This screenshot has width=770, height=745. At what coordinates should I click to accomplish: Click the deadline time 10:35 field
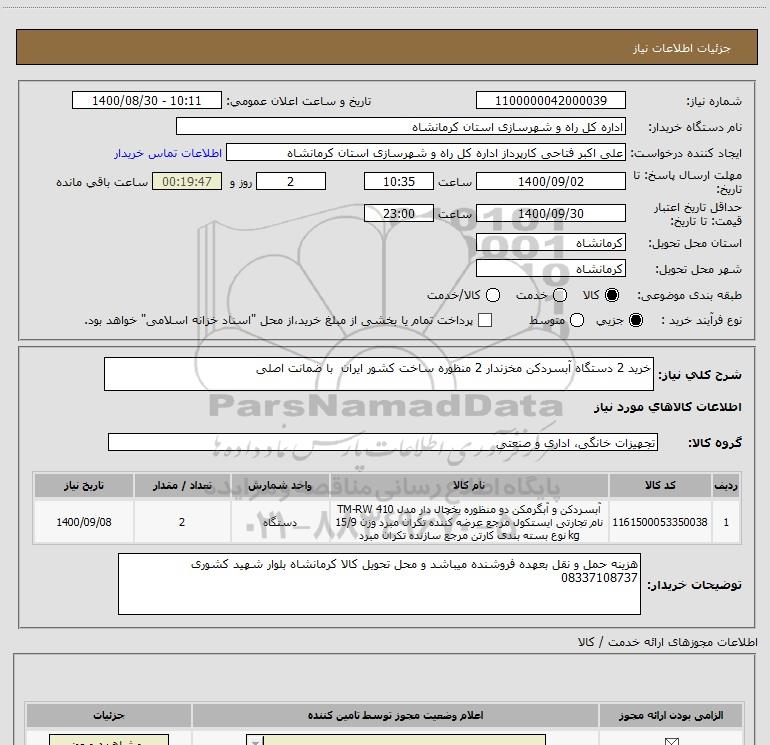click(x=399, y=181)
